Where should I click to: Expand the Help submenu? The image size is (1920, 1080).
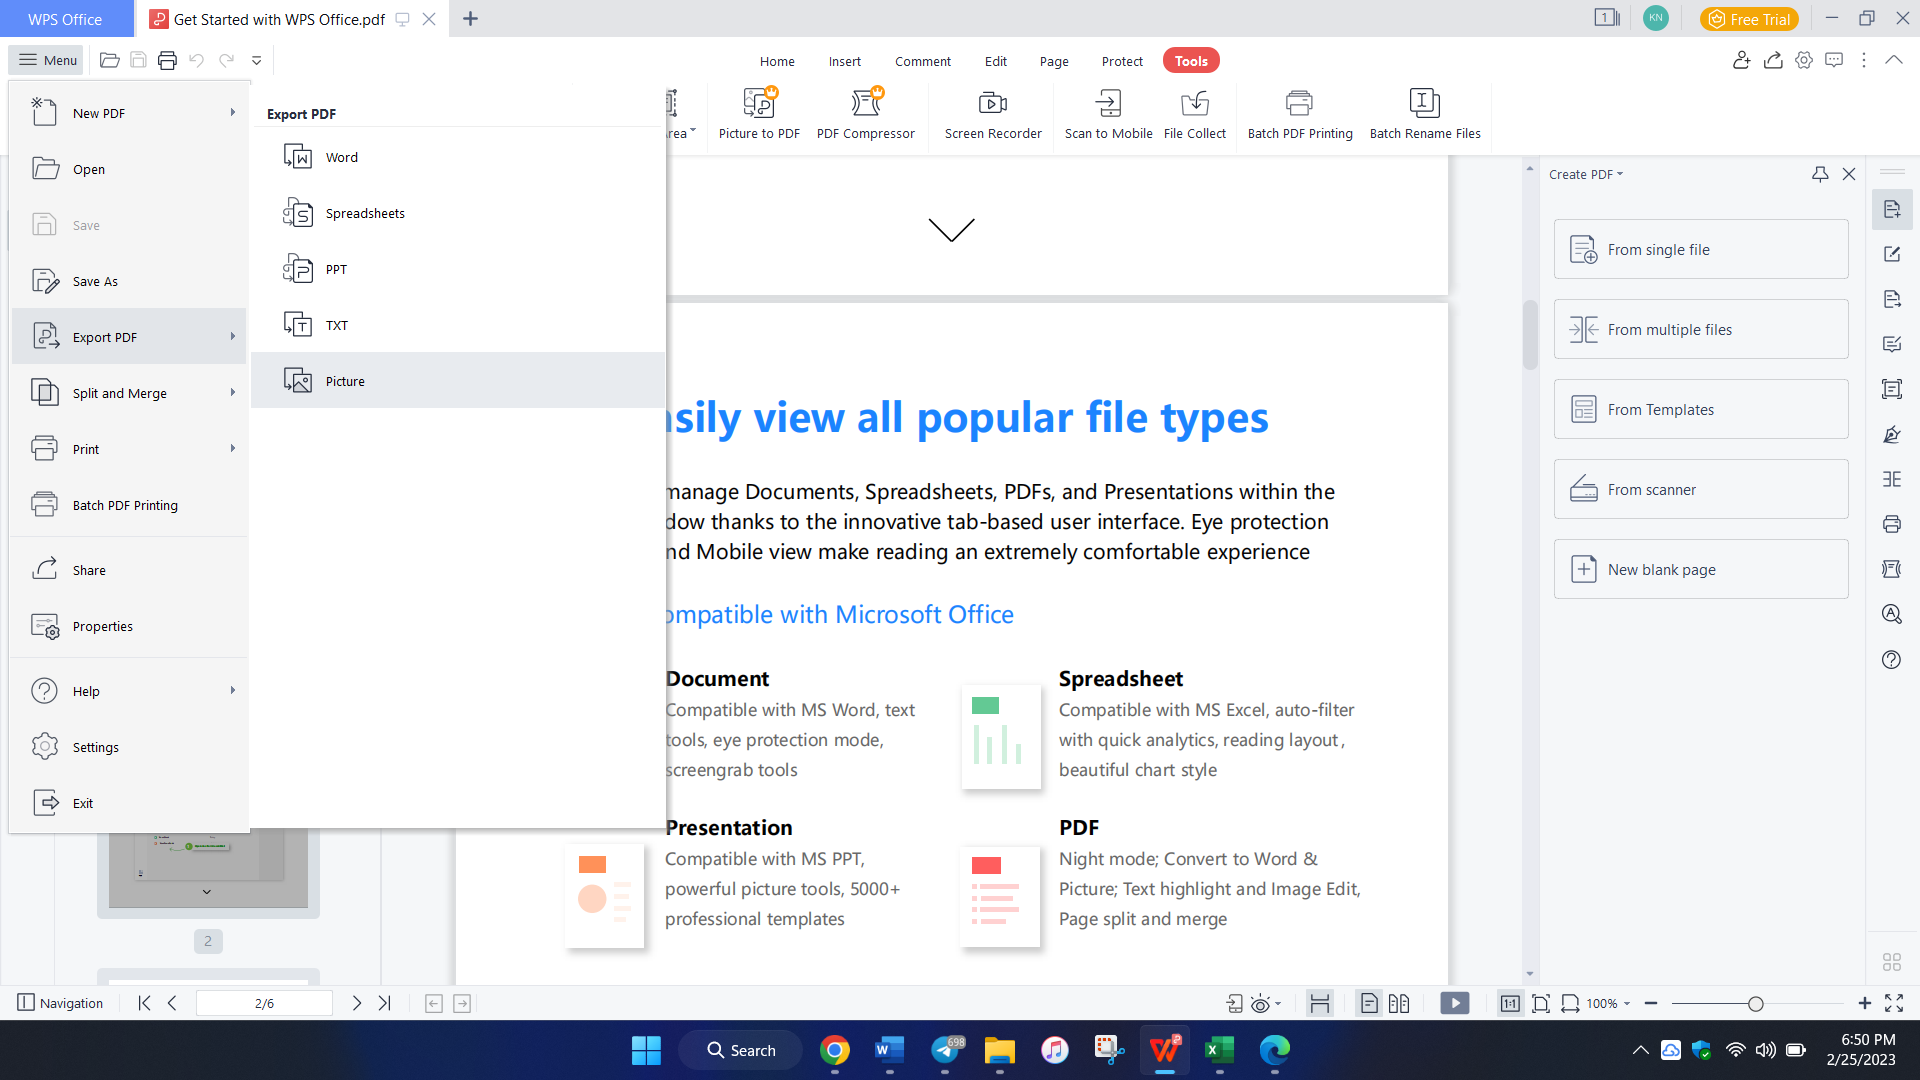pos(129,691)
